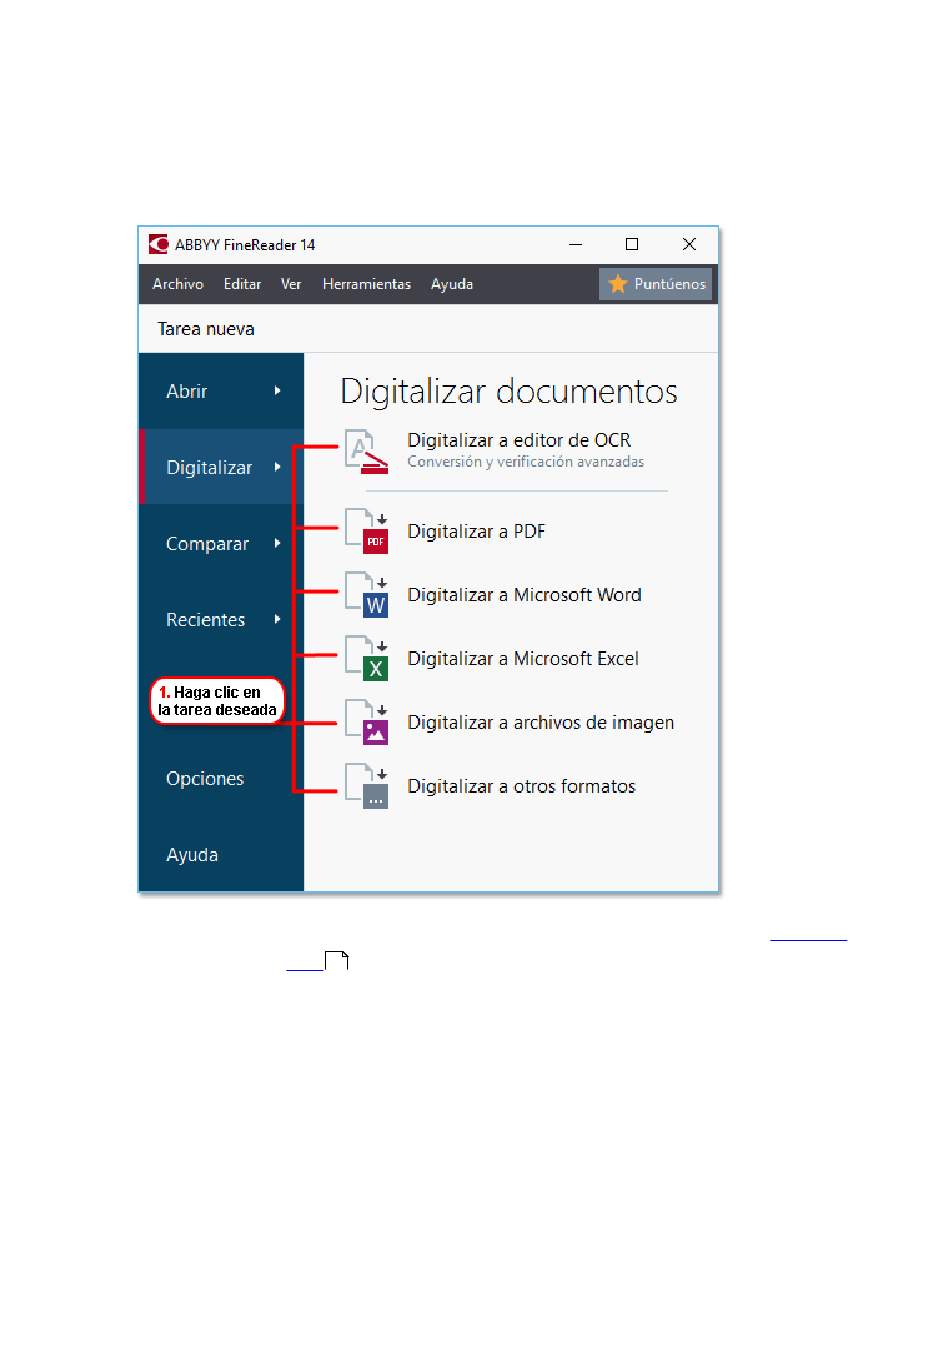Select the Recientes sidebar tab
The width and height of the screenshot is (950, 1360).
tap(221, 619)
